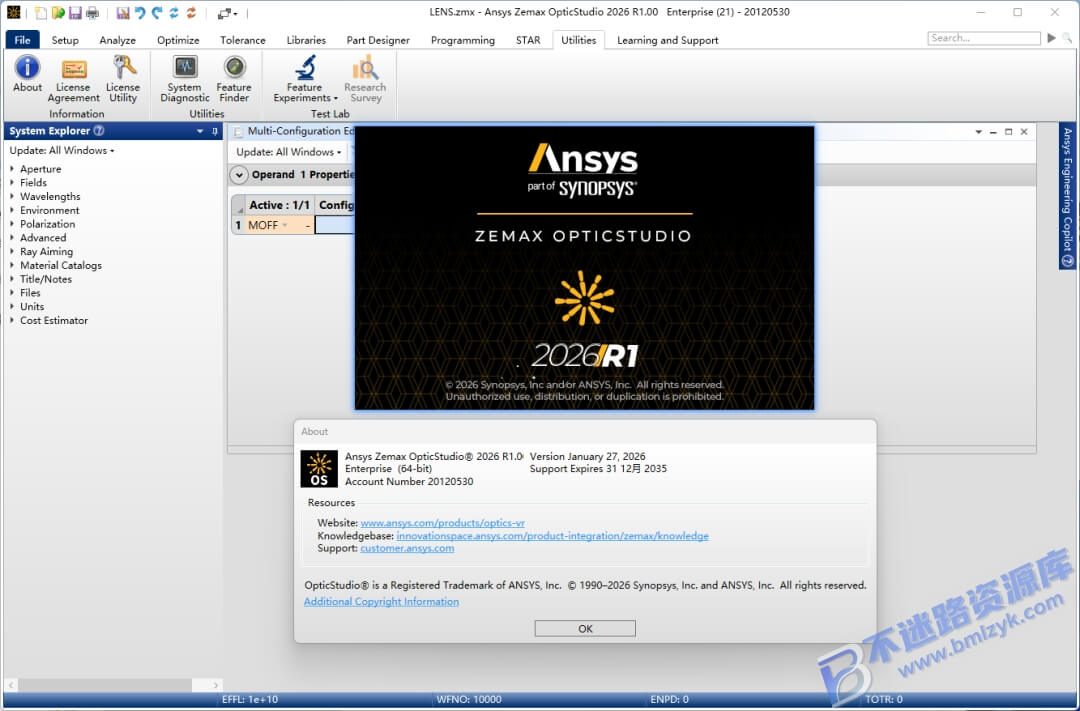
Task: Open the License Agreement
Action: coord(74,80)
